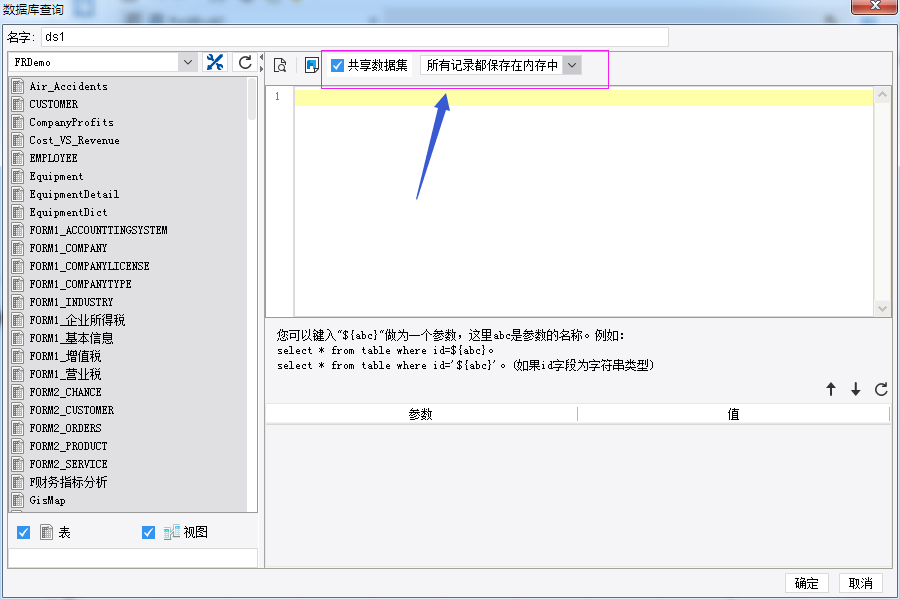Image resolution: width=900 pixels, height=600 pixels.
Task: Select the CompanyProfits table
Action: pyautogui.click(x=71, y=122)
